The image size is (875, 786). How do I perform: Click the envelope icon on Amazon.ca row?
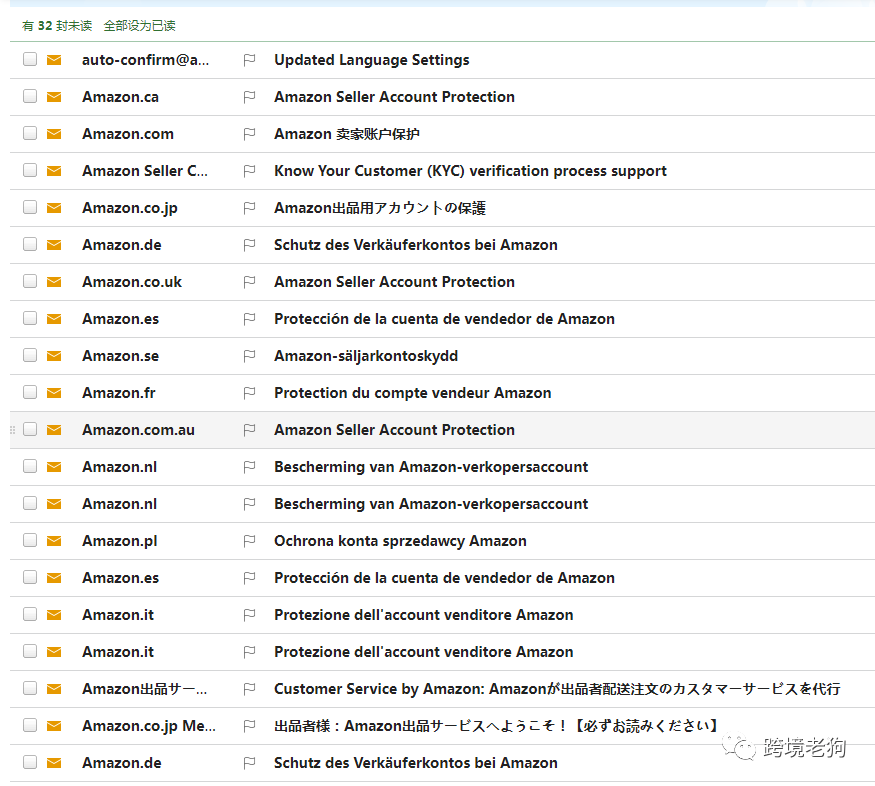[x=54, y=97]
